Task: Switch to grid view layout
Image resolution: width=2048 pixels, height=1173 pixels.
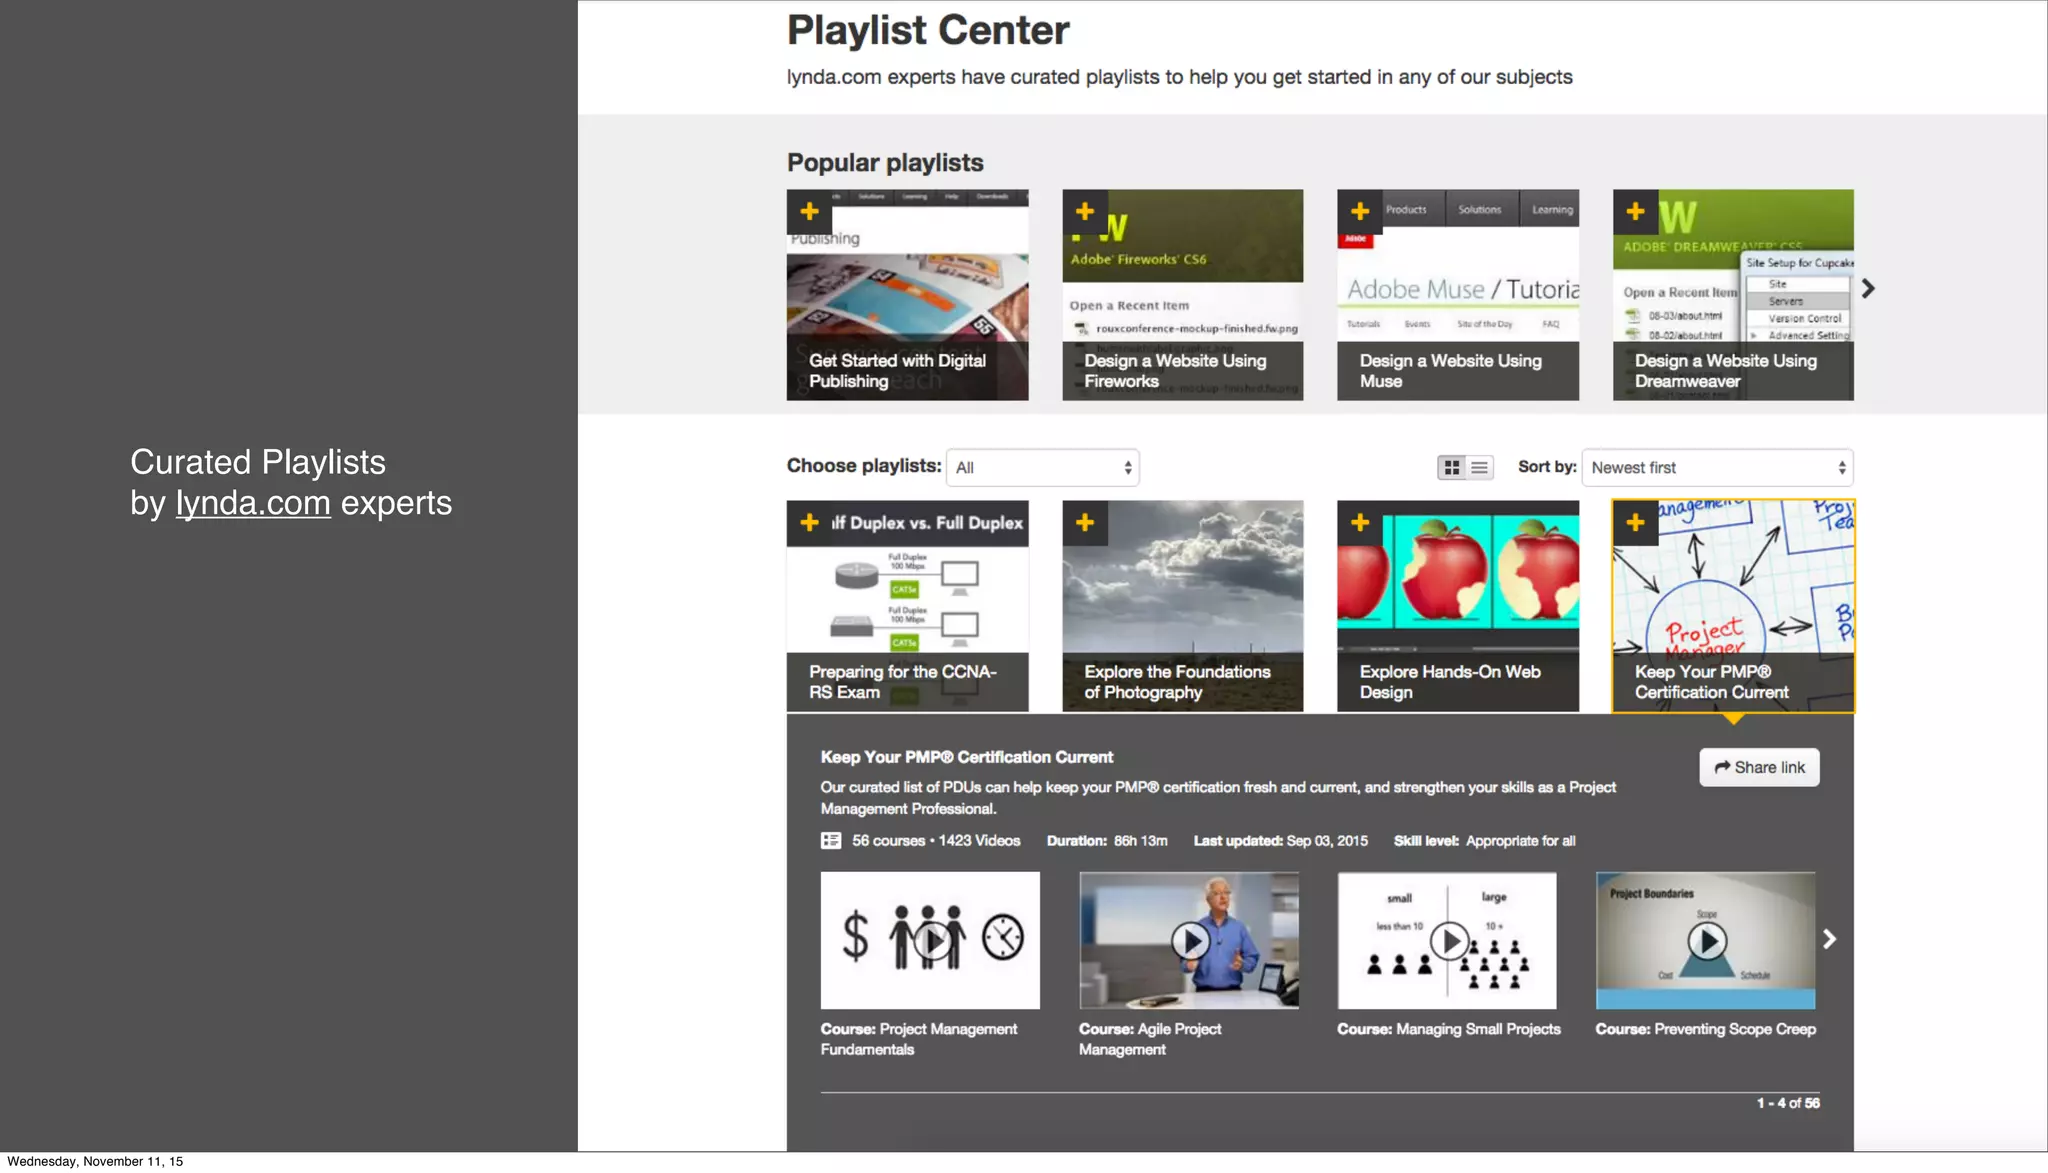Action: tap(1452, 468)
